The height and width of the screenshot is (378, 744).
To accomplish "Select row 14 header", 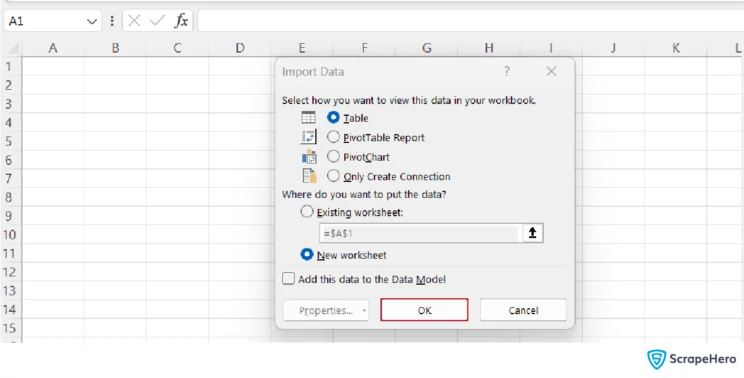I will pyautogui.click(x=10, y=309).
